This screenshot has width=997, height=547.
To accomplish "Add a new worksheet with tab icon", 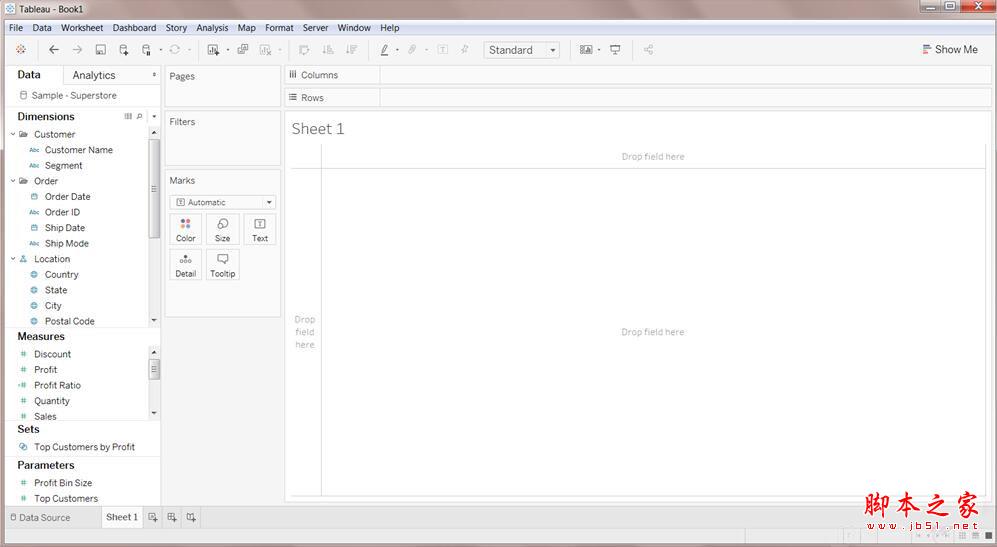I will [x=153, y=517].
